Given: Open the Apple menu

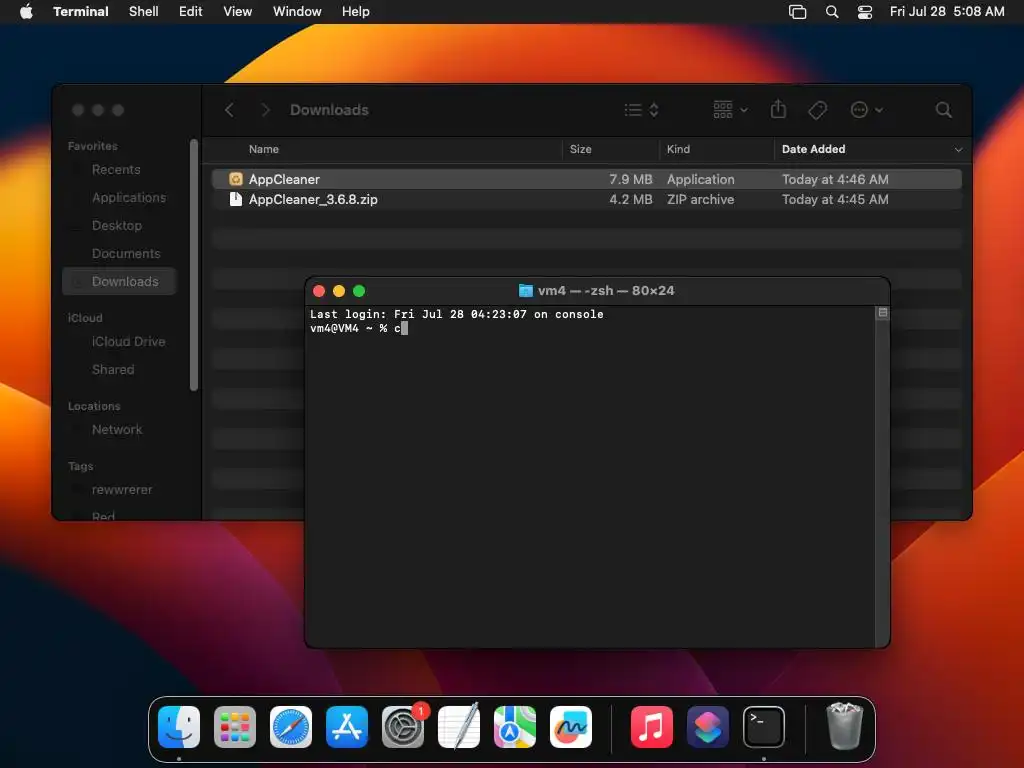Looking at the screenshot, I should coord(26,11).
